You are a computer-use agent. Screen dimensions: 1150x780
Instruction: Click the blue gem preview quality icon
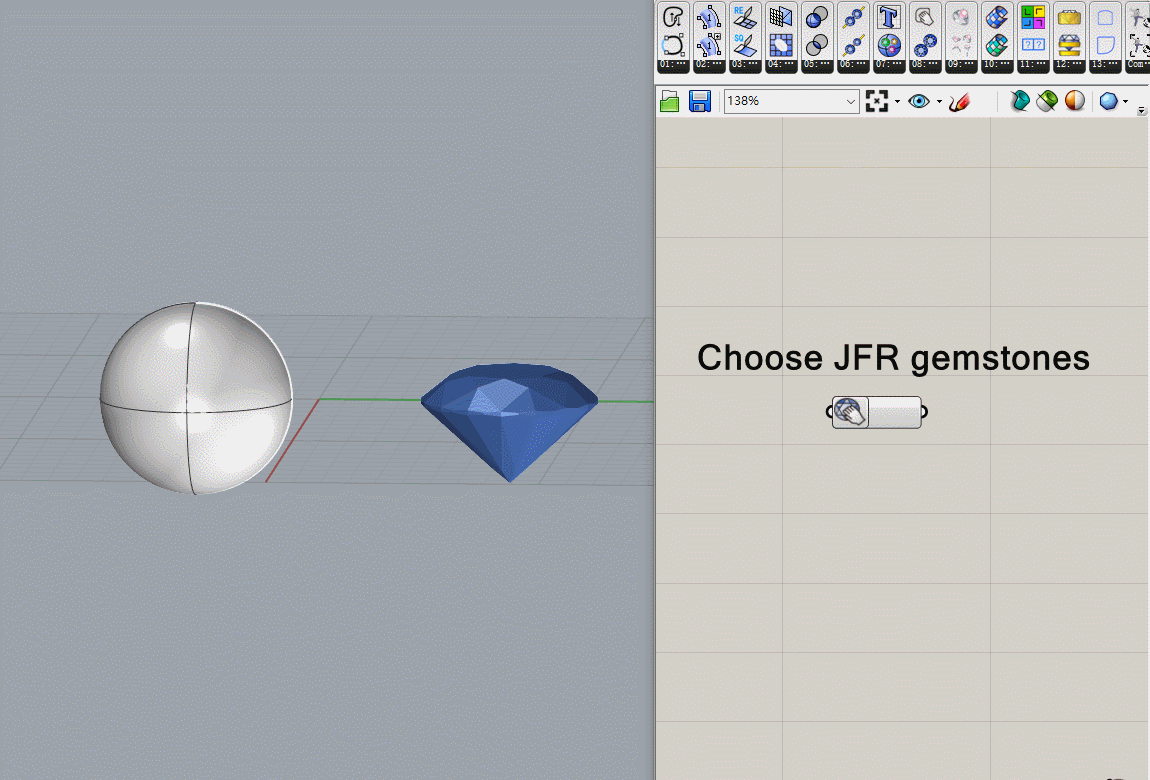point(1108,101)
